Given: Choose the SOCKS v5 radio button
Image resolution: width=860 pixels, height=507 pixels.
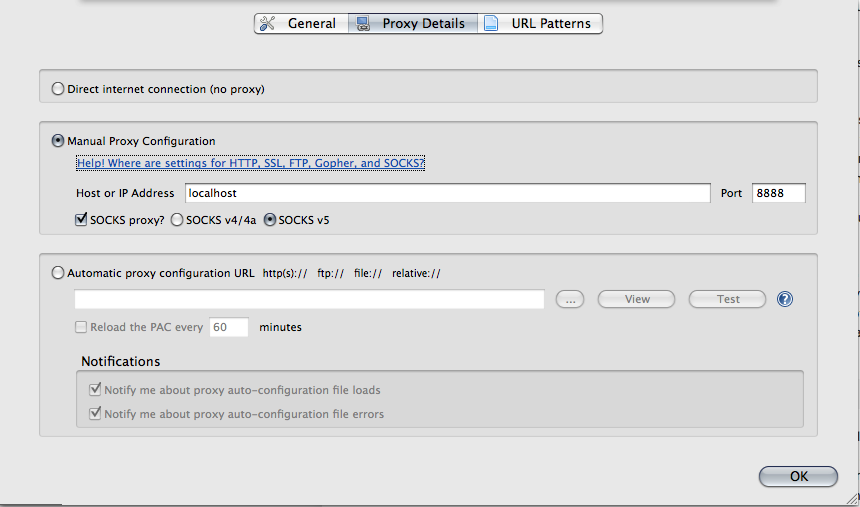Looking at the screenshot, I should pyautogui.click(x=270, y=220).
